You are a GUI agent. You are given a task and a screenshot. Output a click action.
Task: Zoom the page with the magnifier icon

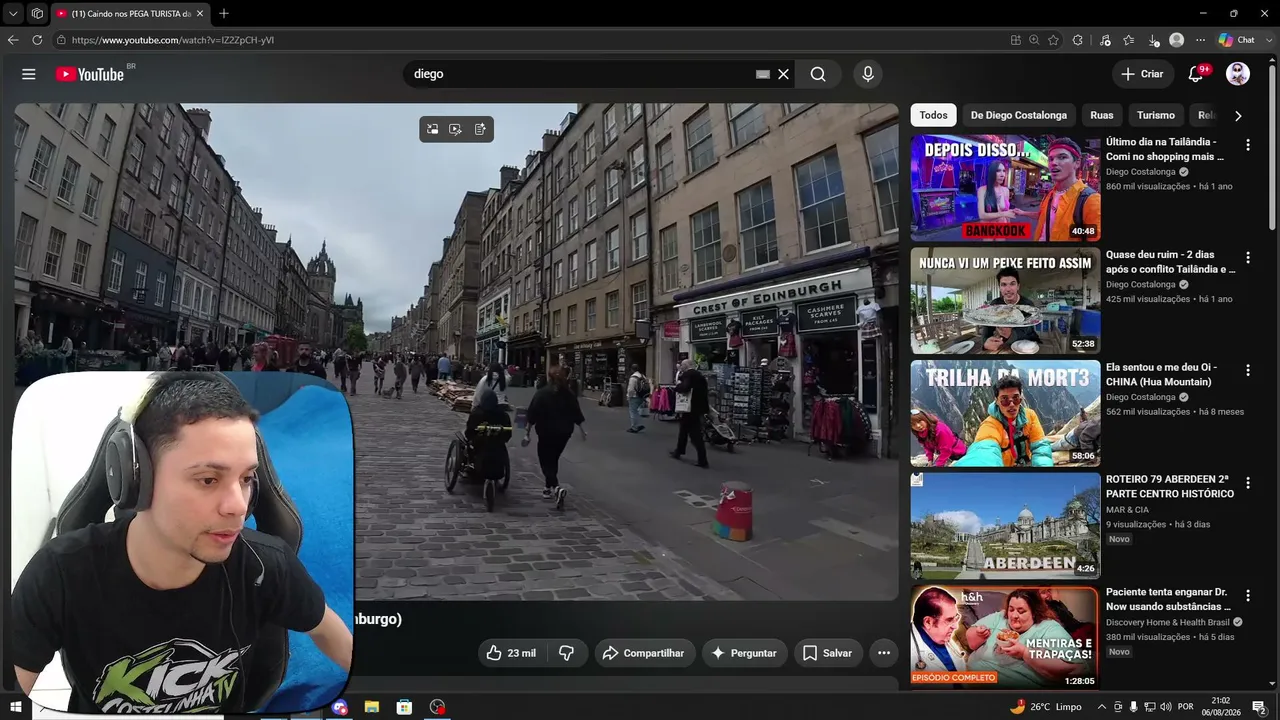tap(1034, 40)
